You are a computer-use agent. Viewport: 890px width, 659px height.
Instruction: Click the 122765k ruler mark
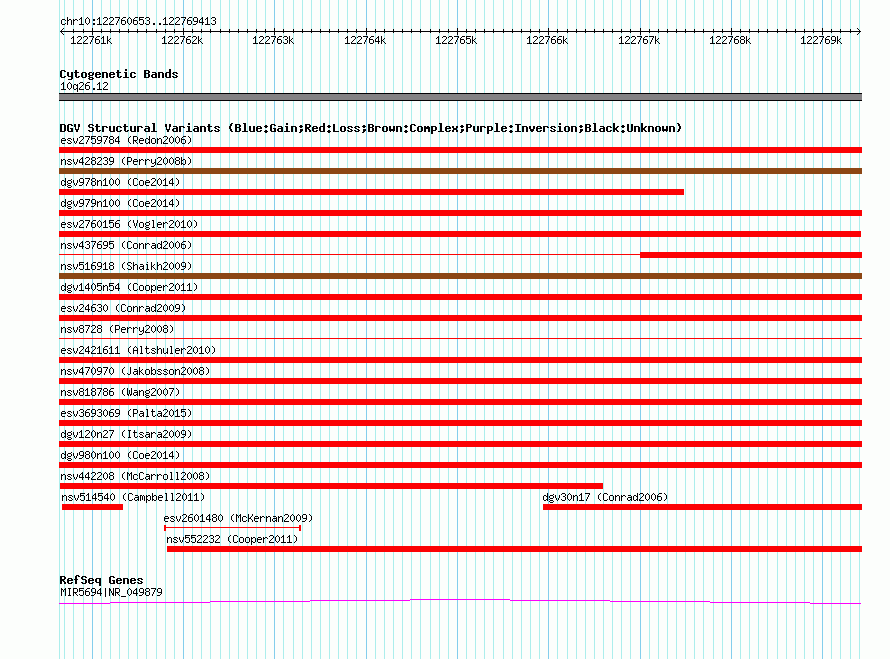(456, 40)
